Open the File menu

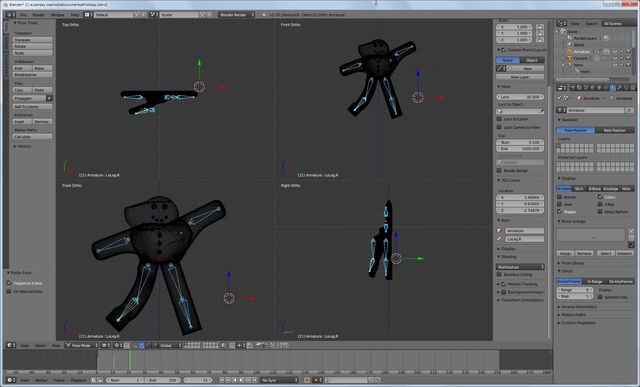[23, 15]
